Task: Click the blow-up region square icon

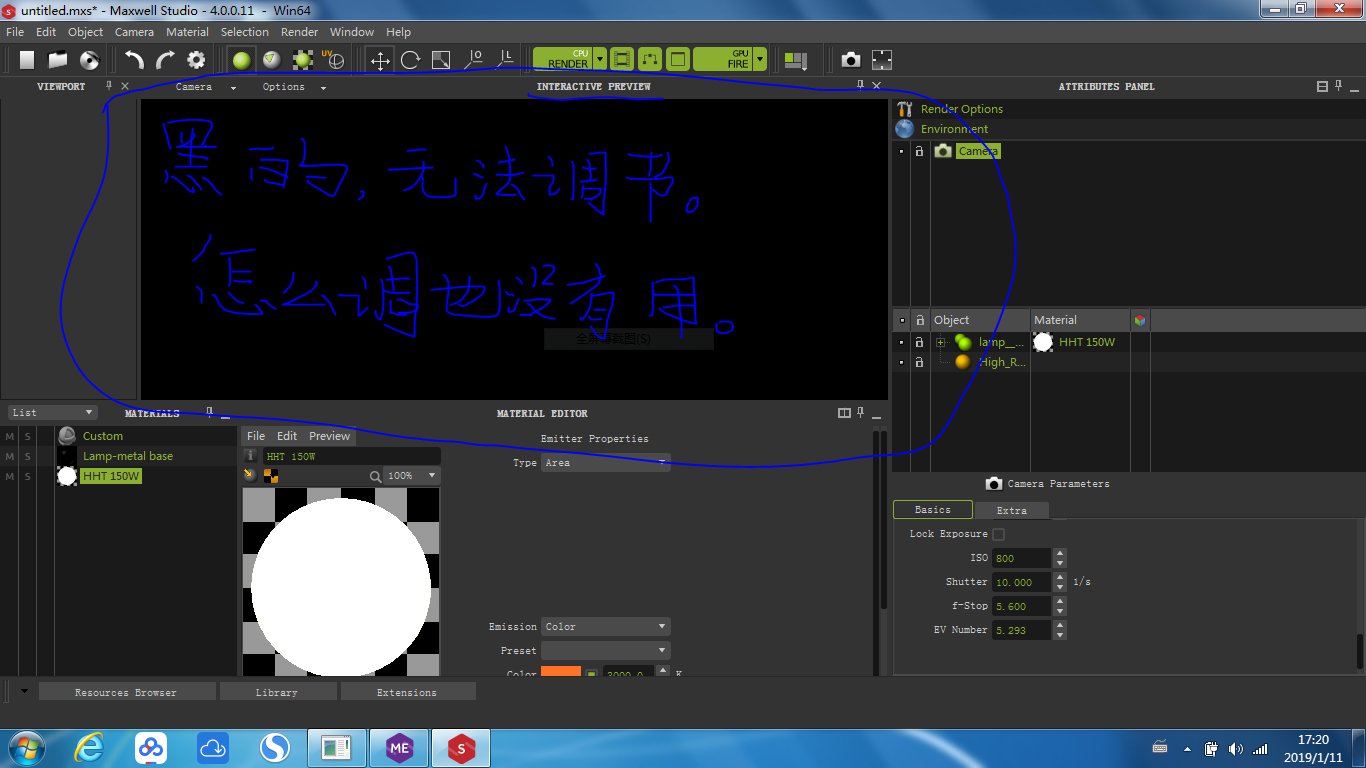Action: 678,60
